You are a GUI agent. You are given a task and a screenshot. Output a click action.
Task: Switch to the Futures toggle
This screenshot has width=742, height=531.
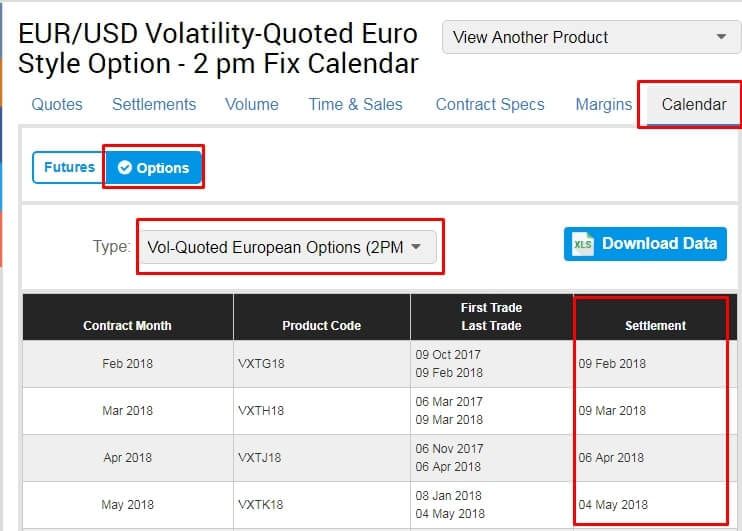pyautogui.click(x=69, y=167)
